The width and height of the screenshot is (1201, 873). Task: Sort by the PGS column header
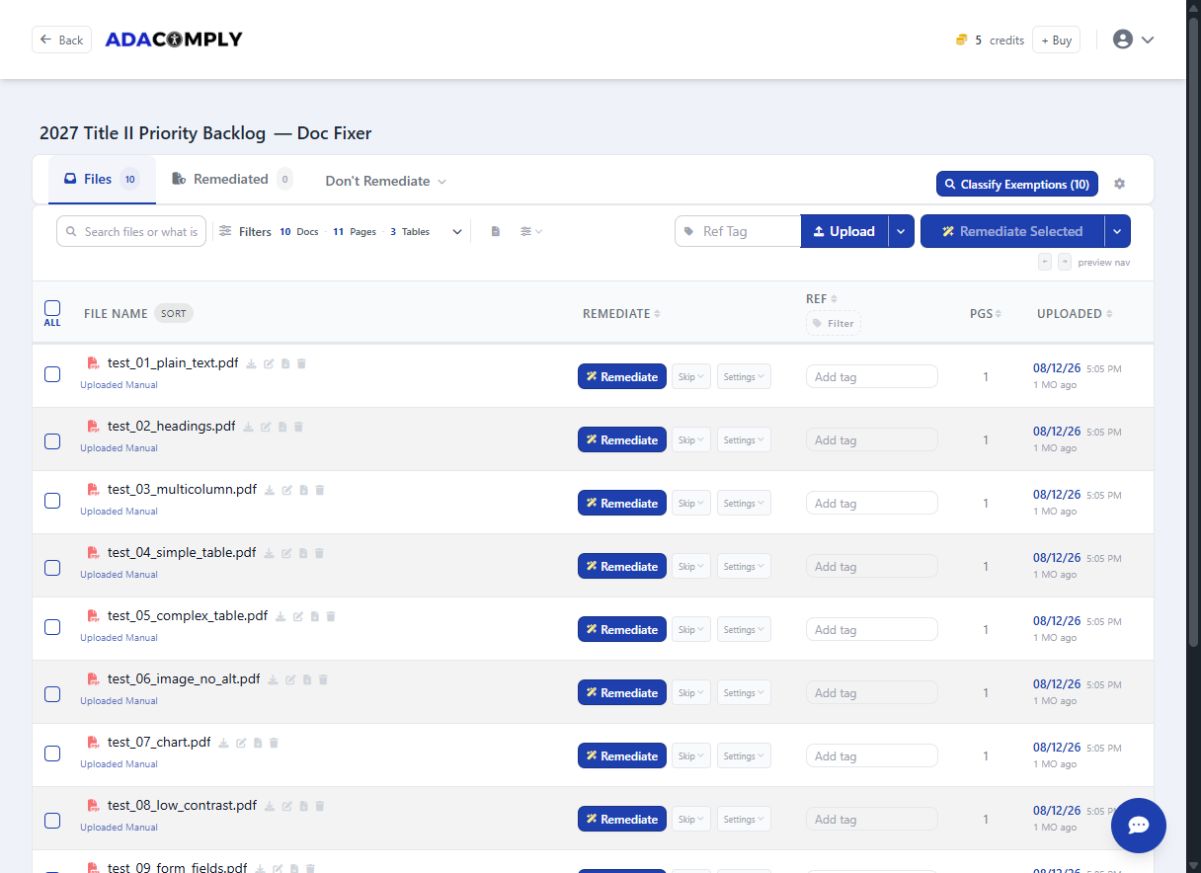point(985,314)
